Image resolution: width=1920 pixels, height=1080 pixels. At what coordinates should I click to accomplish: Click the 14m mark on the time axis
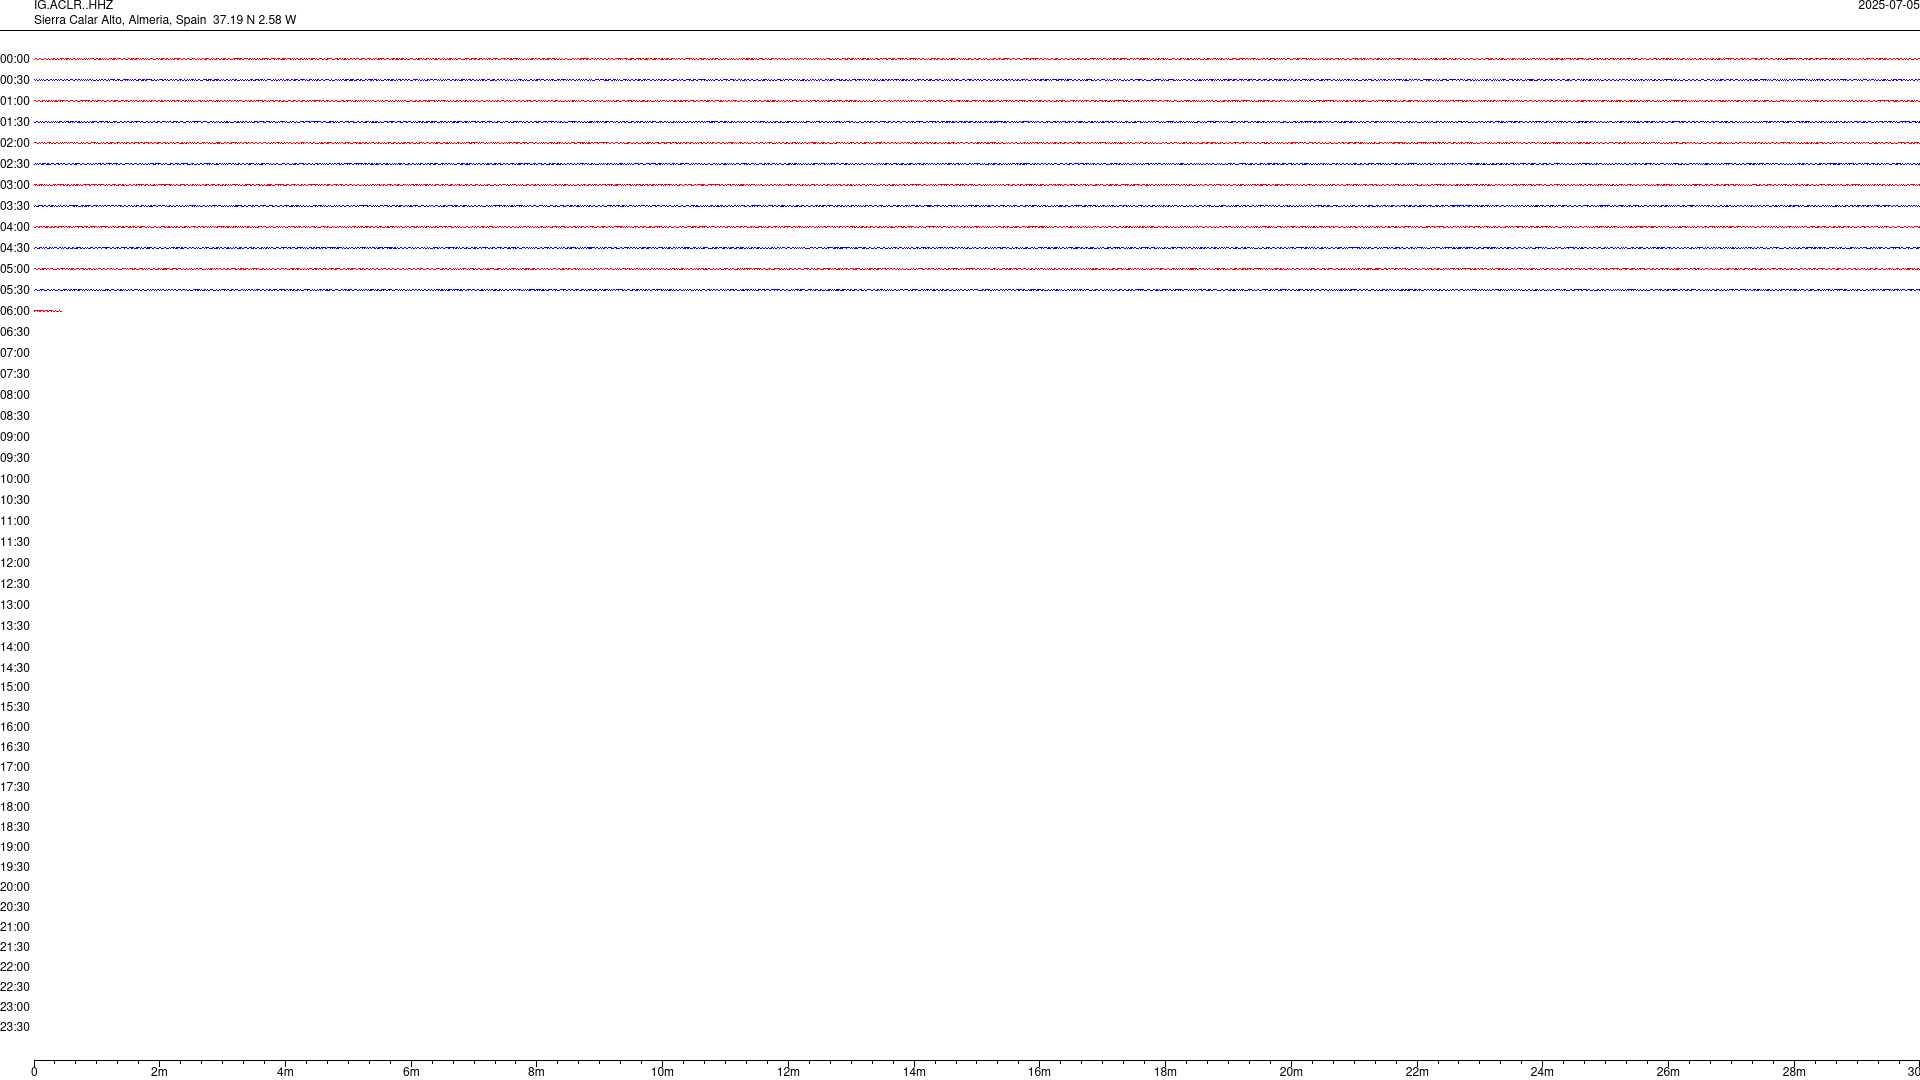[x=914, y=1072]
